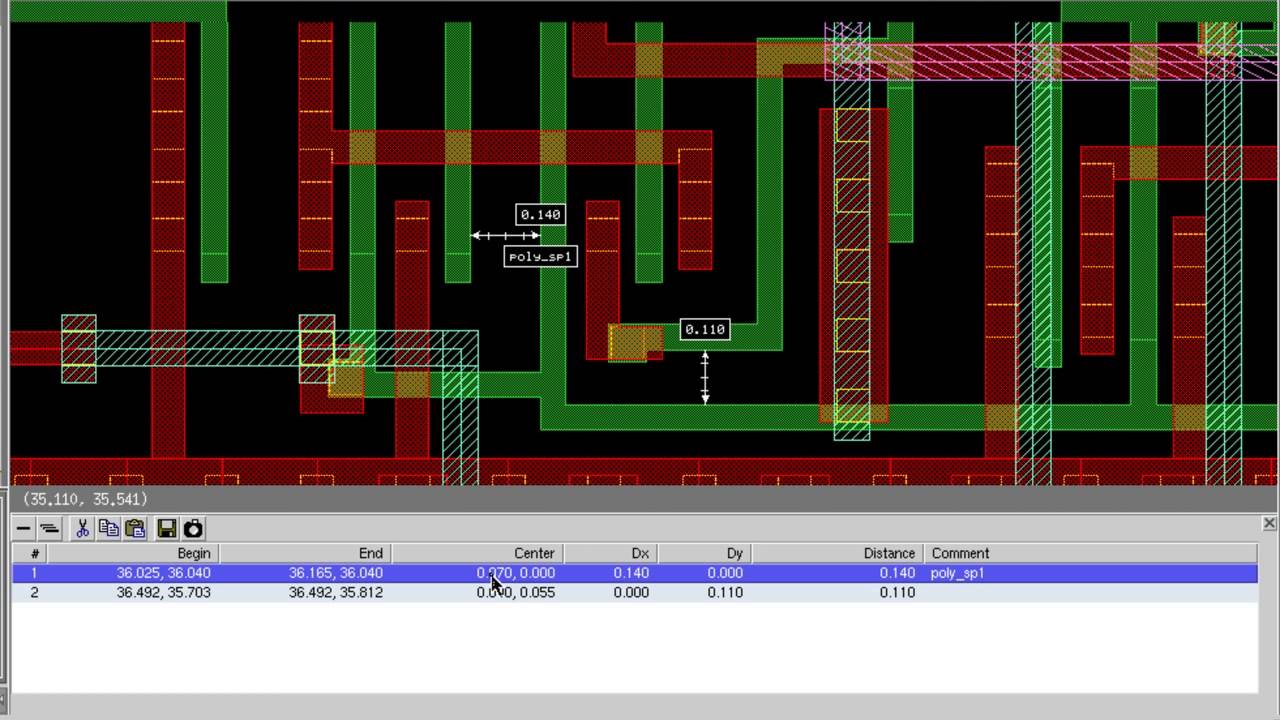Close the ruler panel with the X button

1269,523
